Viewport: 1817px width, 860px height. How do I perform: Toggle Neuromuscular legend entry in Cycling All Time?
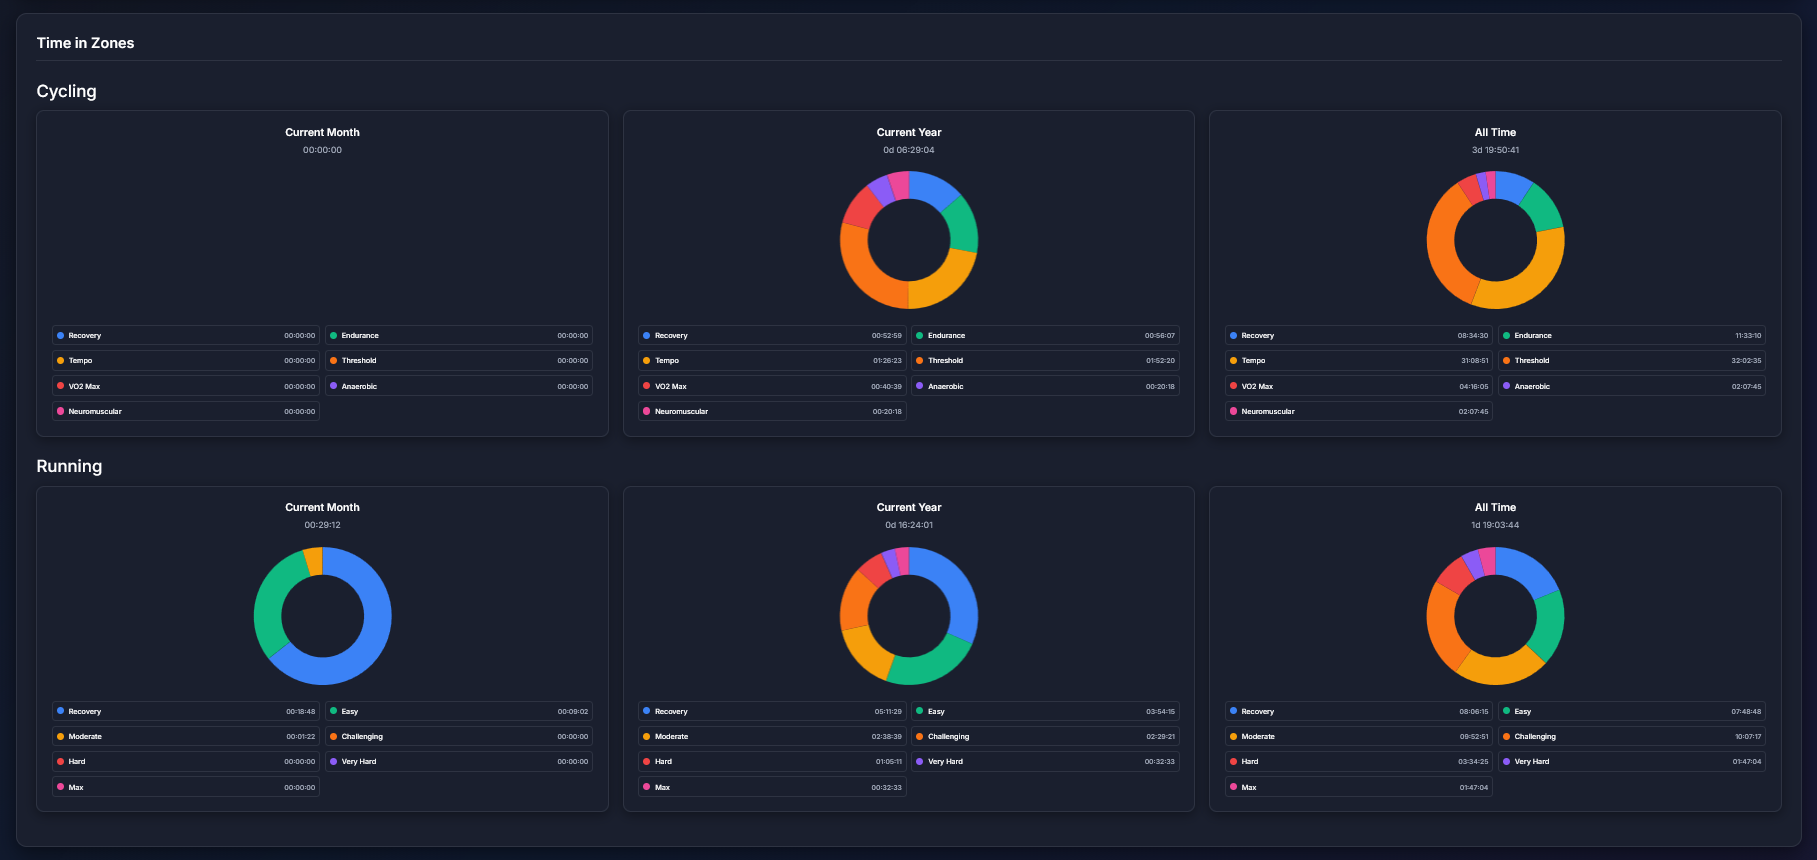[1267, 412]
